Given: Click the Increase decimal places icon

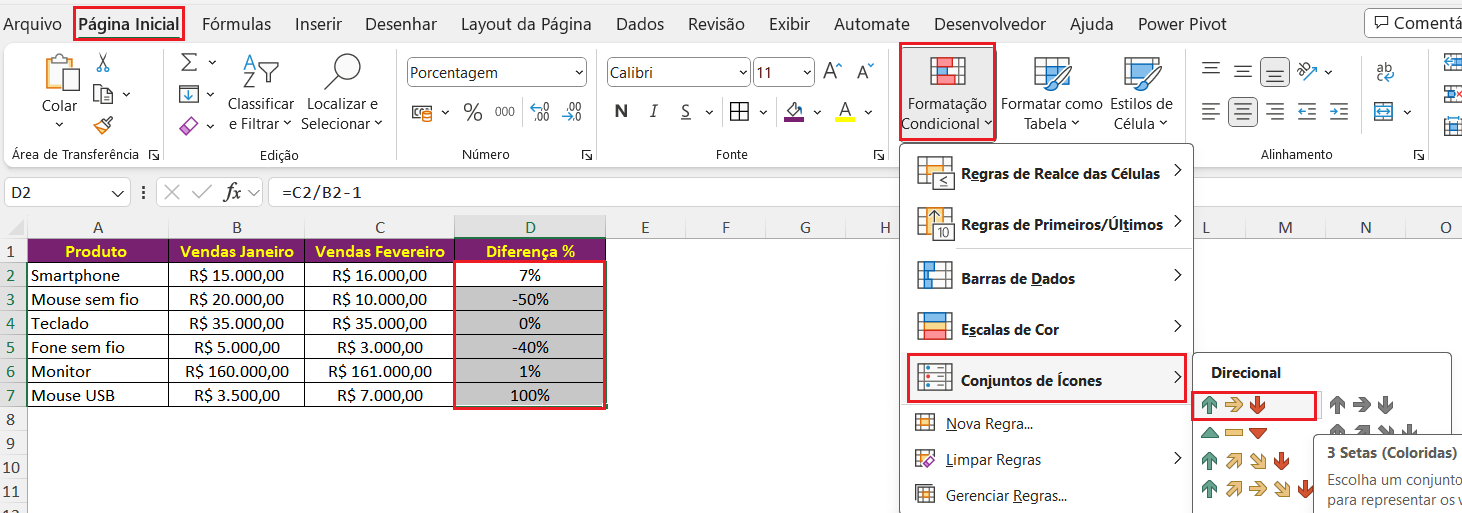Looking at the screenshot, I should click(540, 111).
